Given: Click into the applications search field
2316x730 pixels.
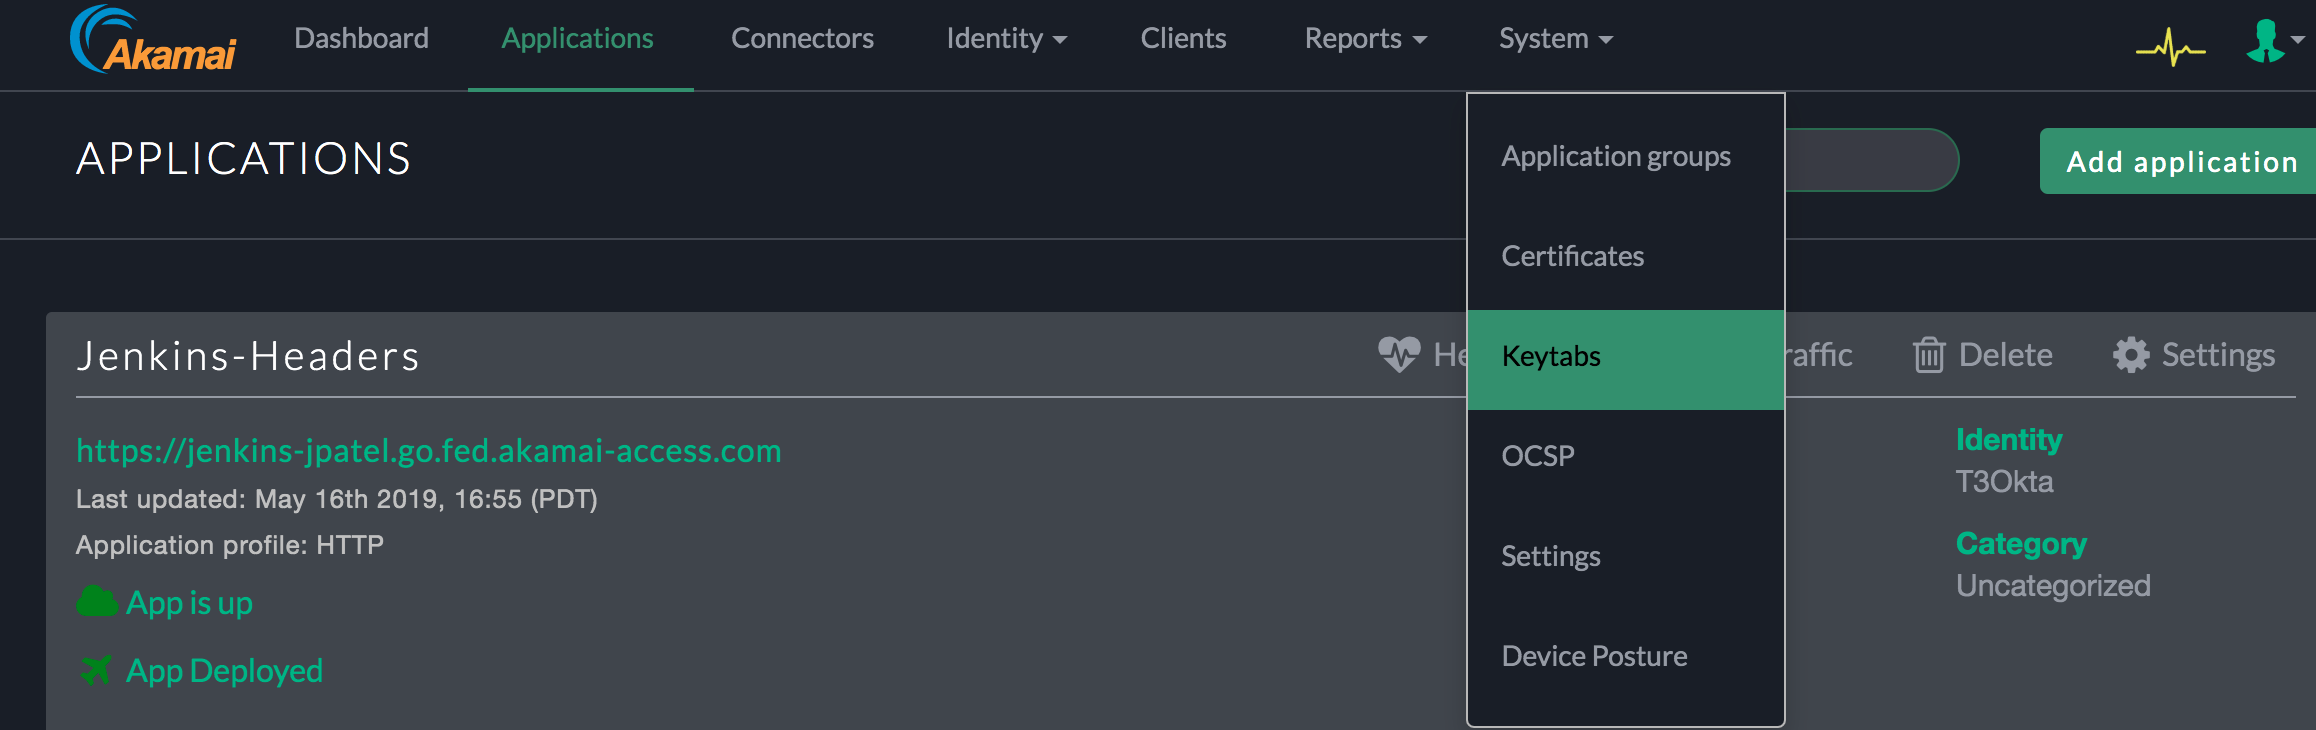Looking at the screenshot, I should [x=1870, y=160].
